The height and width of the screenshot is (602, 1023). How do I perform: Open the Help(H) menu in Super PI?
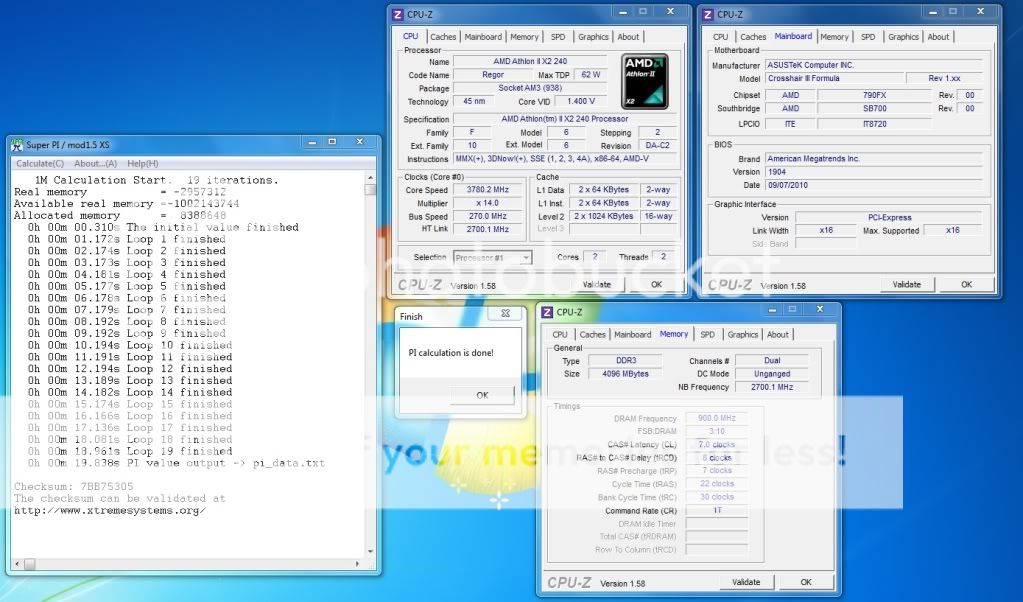click(142, 164)
